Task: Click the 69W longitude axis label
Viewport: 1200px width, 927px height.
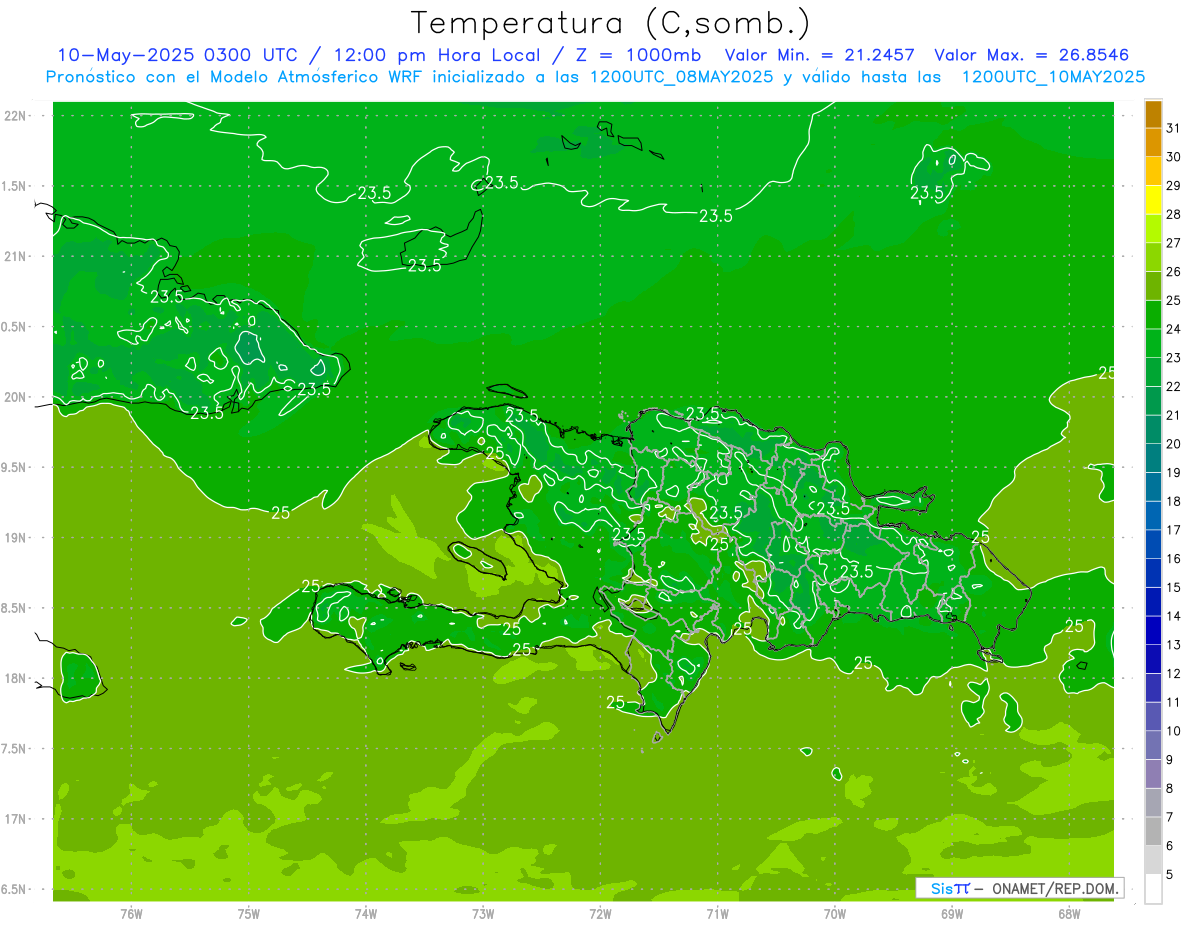Action: pos(952,913)
